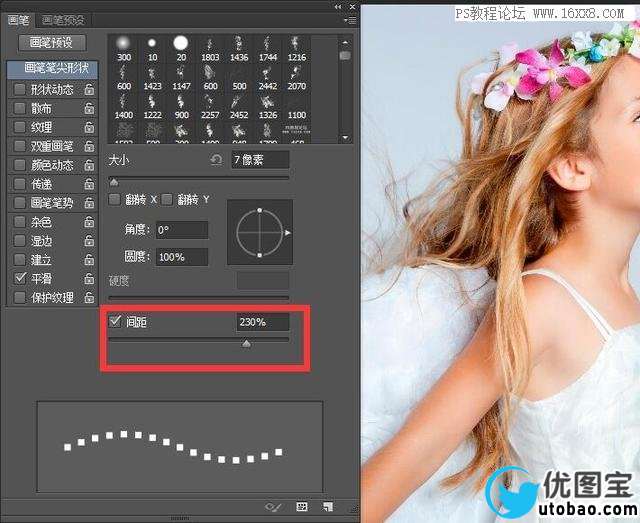
Task: Enable the 翻转 Y checkbox
Action: point(167,199)
